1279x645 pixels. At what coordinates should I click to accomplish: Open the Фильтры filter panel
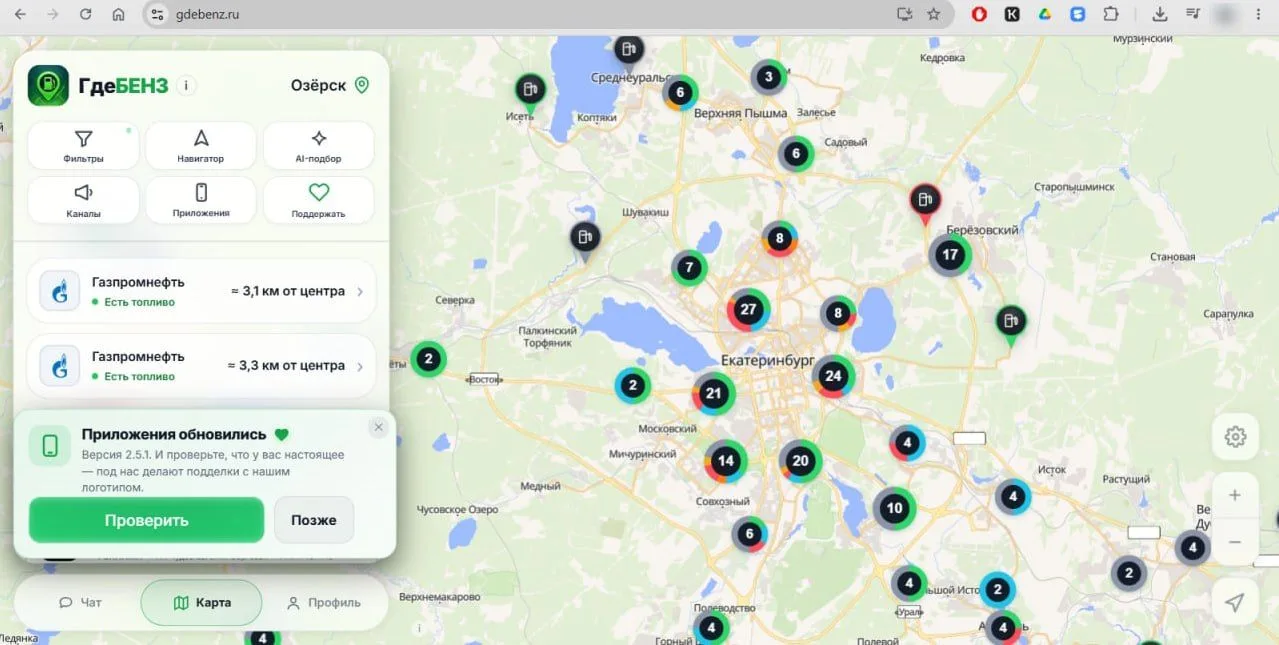click(x=83, y=146)
